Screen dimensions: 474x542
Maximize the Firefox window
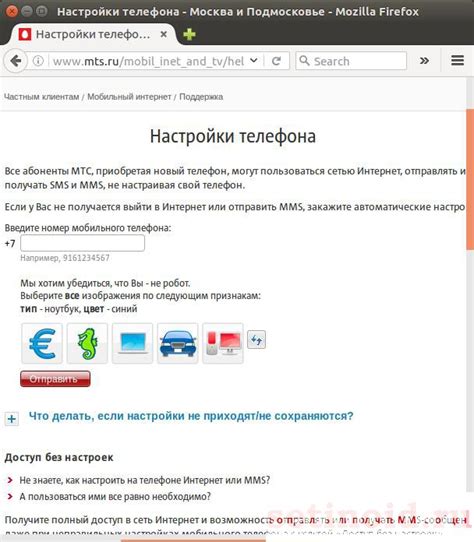click(42, 11)
